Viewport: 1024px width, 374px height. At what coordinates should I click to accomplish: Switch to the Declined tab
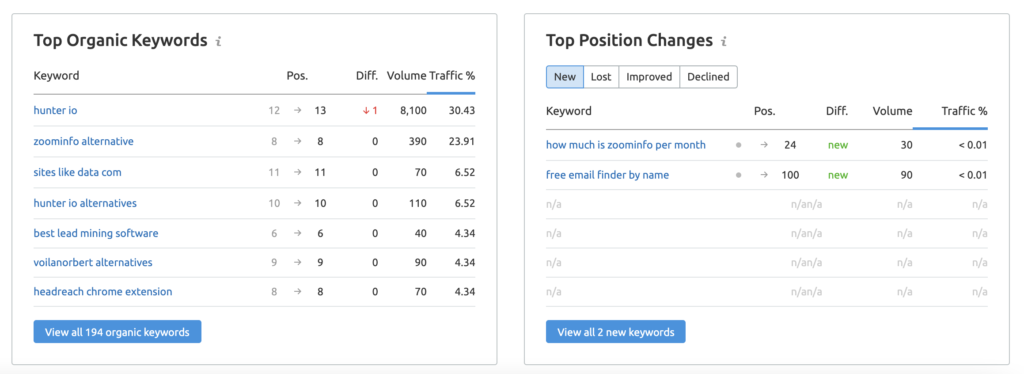709,76
